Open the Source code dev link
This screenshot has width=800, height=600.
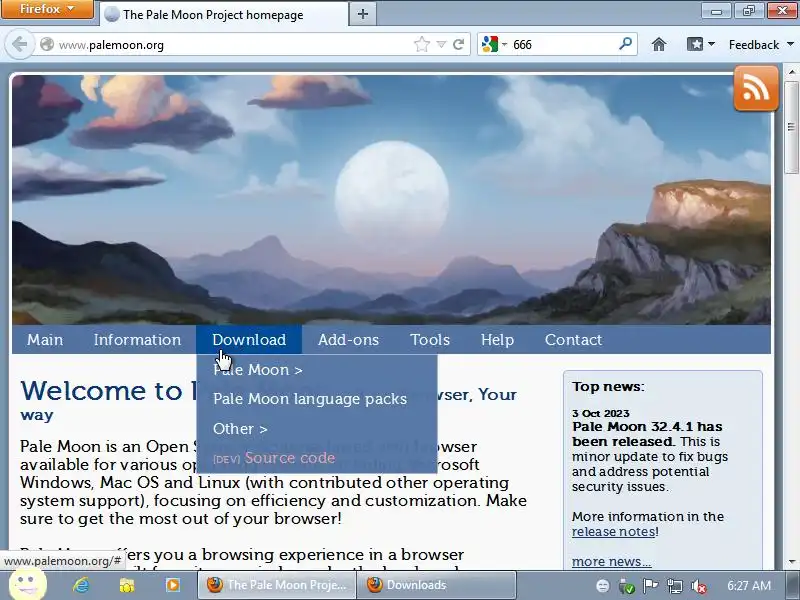point(316,458)
